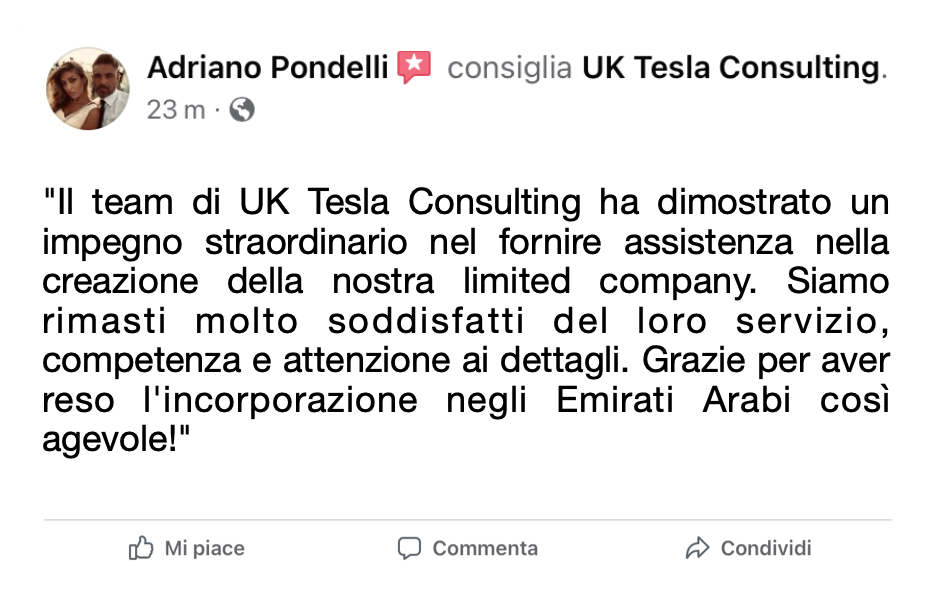Click the red star recommendation badge
Viewport: 940px width, 612px height.
(414, 67)
